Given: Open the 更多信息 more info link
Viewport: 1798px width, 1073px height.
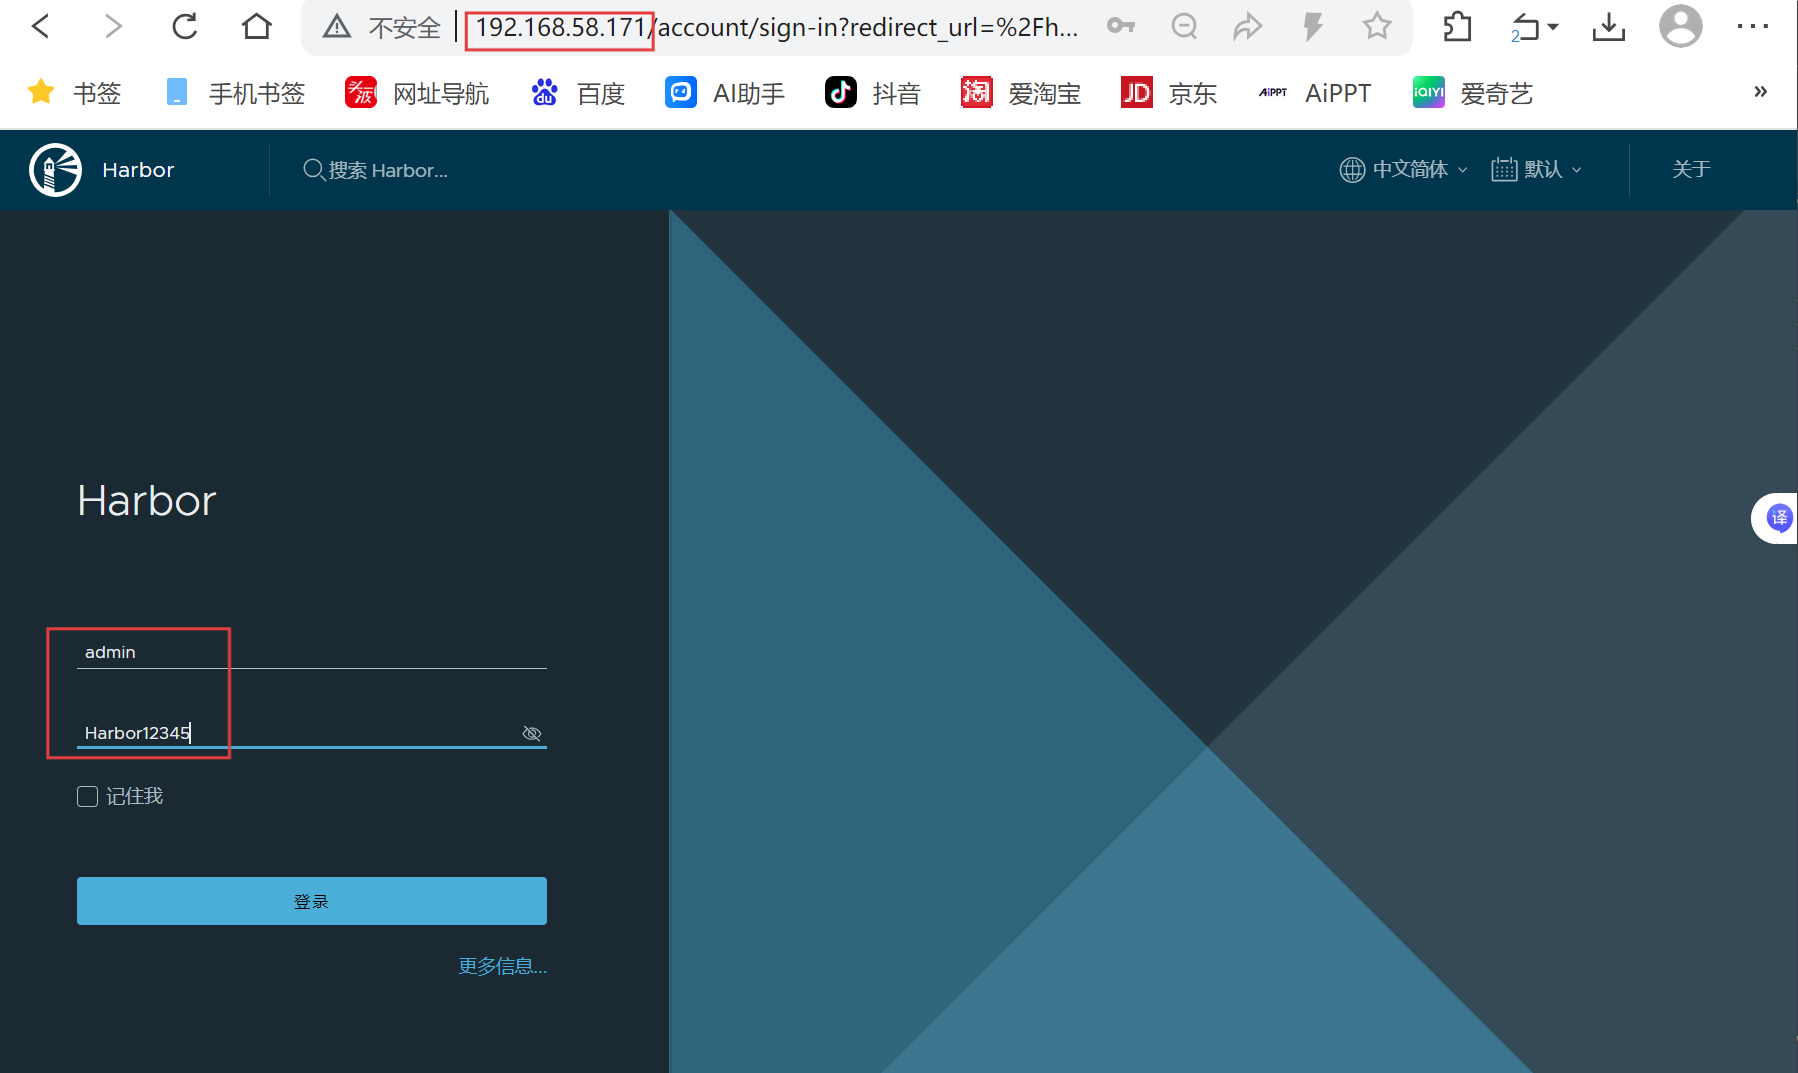Looking at the screenshot, I should pyautogui.click(x=502, y=966).
